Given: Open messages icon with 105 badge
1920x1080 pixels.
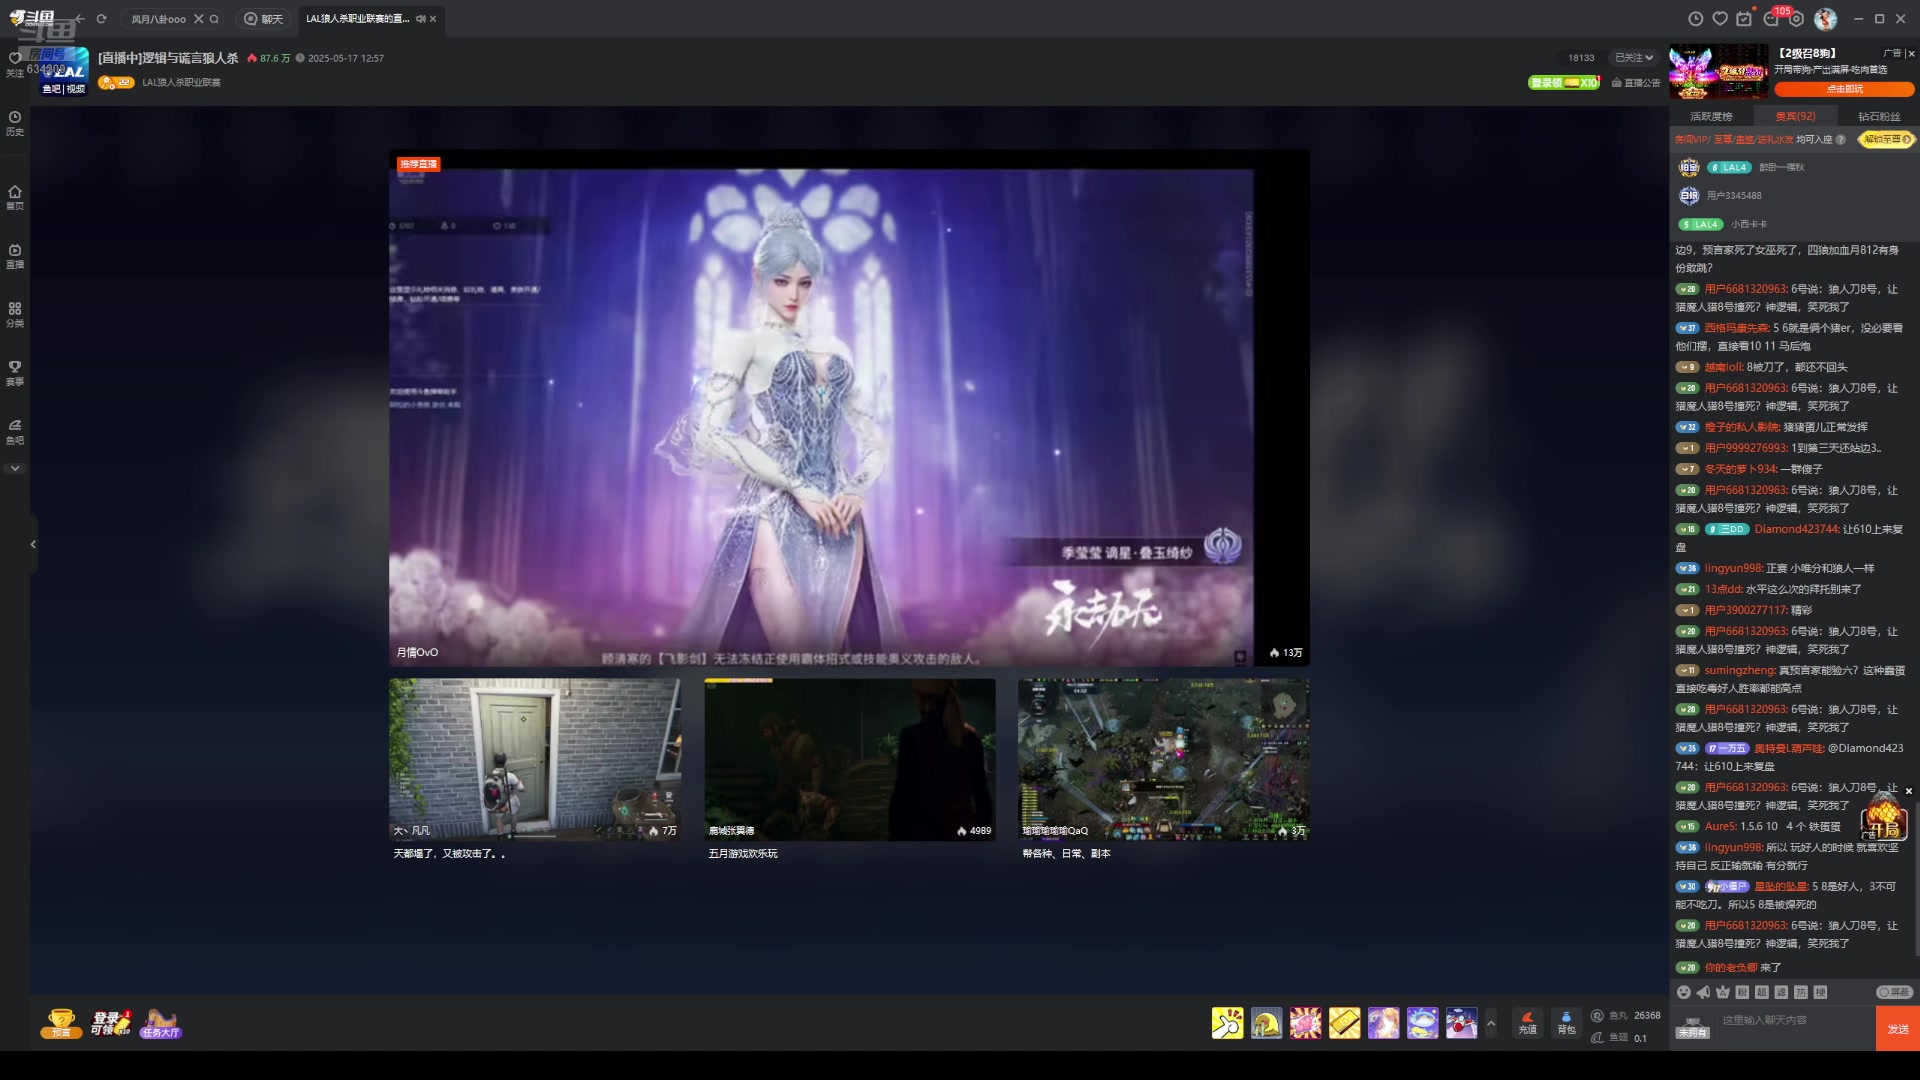Looking at the screenshot, I should click(1771, 19).
